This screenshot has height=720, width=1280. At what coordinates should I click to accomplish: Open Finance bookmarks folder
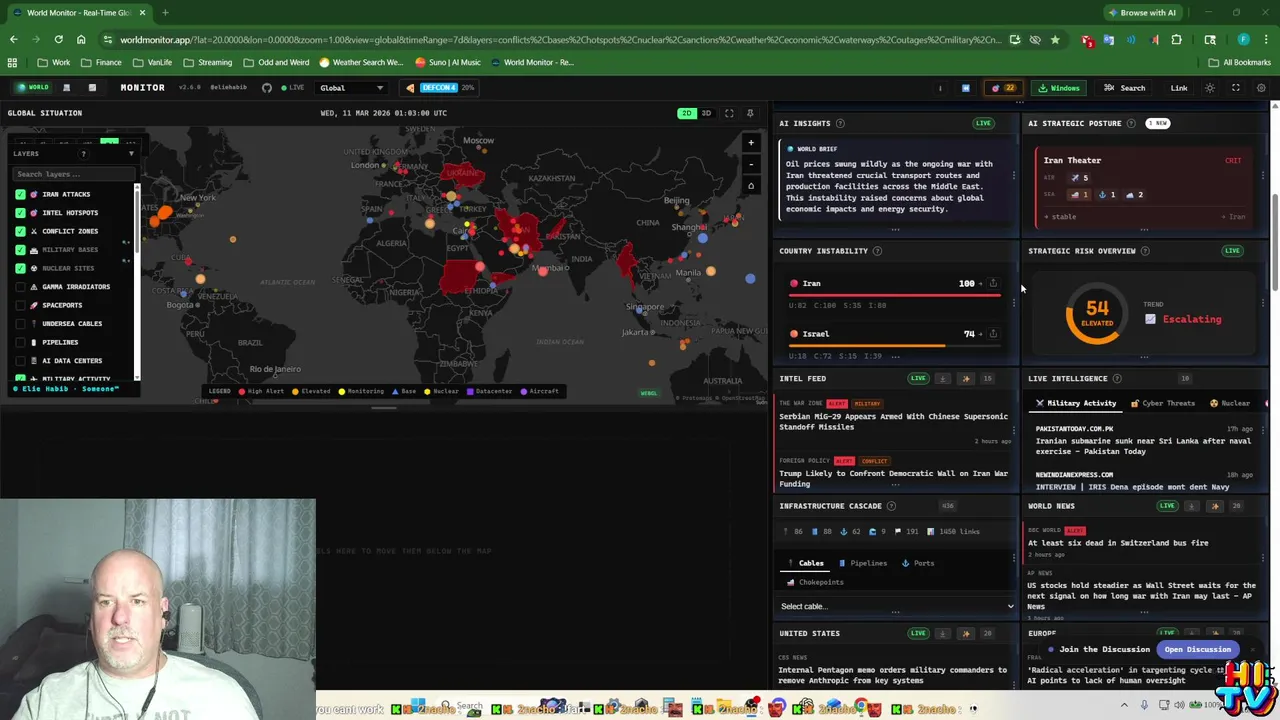pos(102,62)
